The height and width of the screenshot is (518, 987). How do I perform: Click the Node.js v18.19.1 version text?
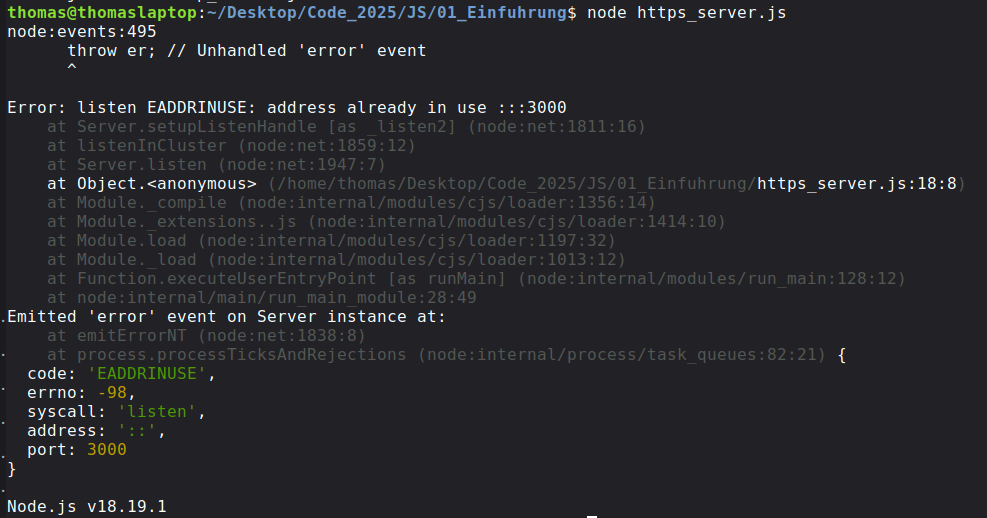(x=87, y=507)
